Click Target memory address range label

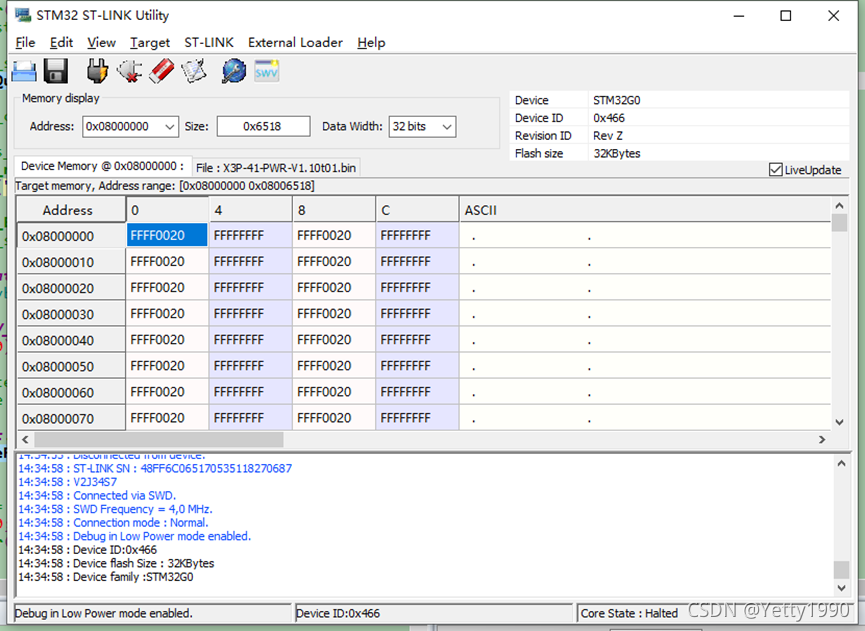[x=165, y=186]
